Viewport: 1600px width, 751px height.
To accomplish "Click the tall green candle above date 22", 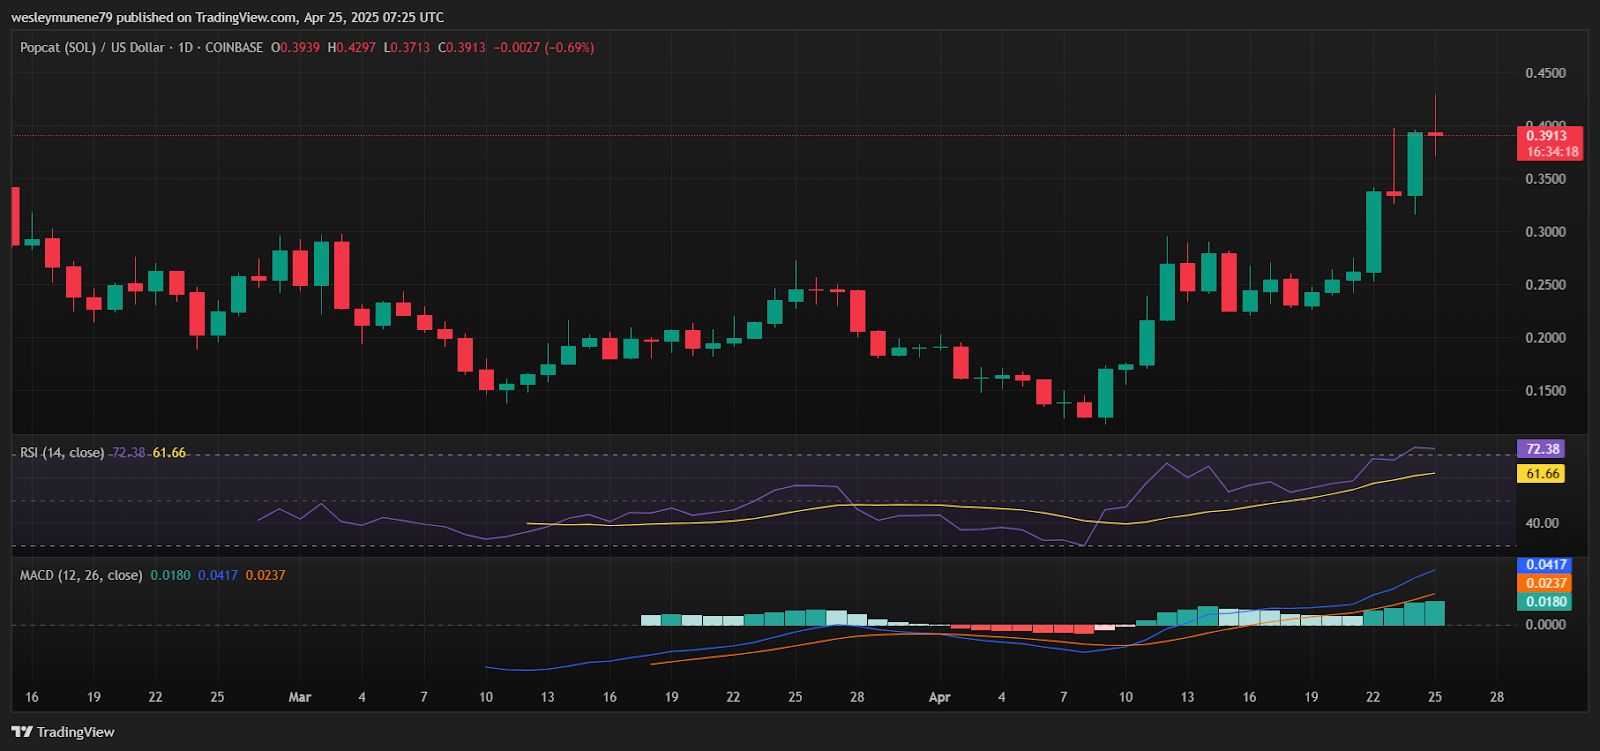I will (1374, 232).
